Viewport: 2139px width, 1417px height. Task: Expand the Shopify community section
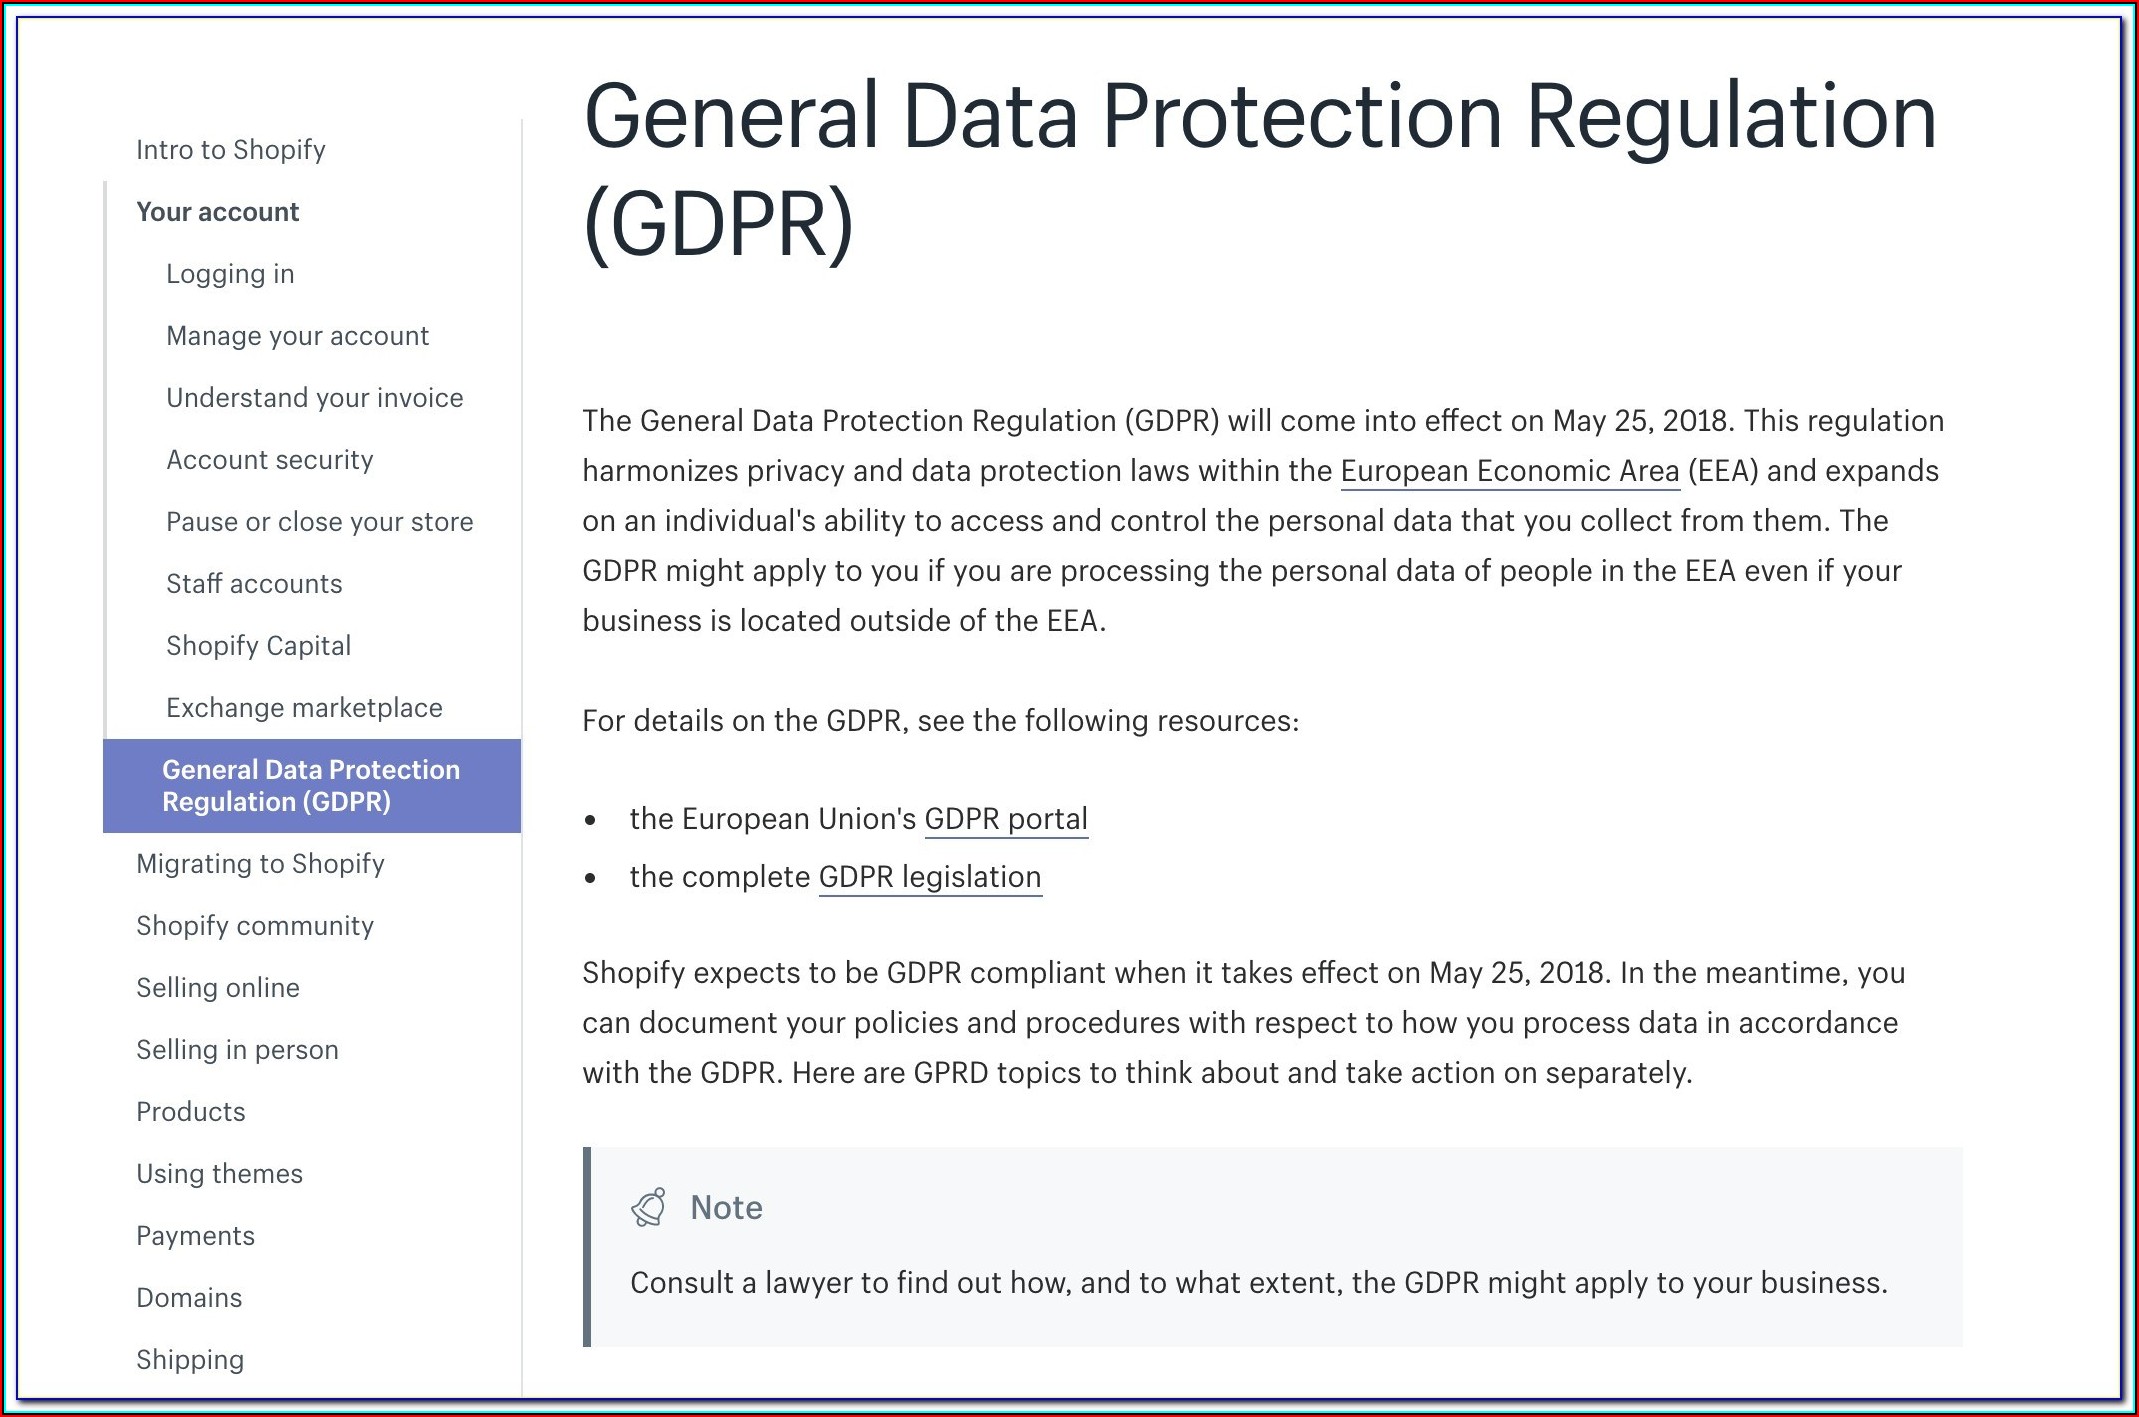(255, 926)
